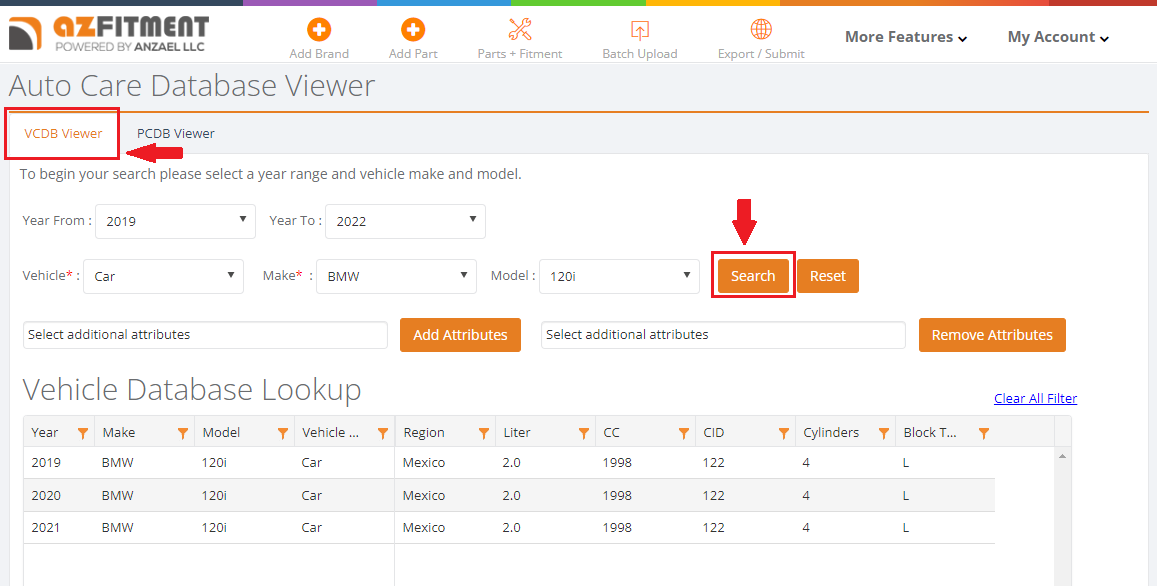Click the Remove Attributes button
This screenshot has height=586, width=1157.
(x=992, y=335)
